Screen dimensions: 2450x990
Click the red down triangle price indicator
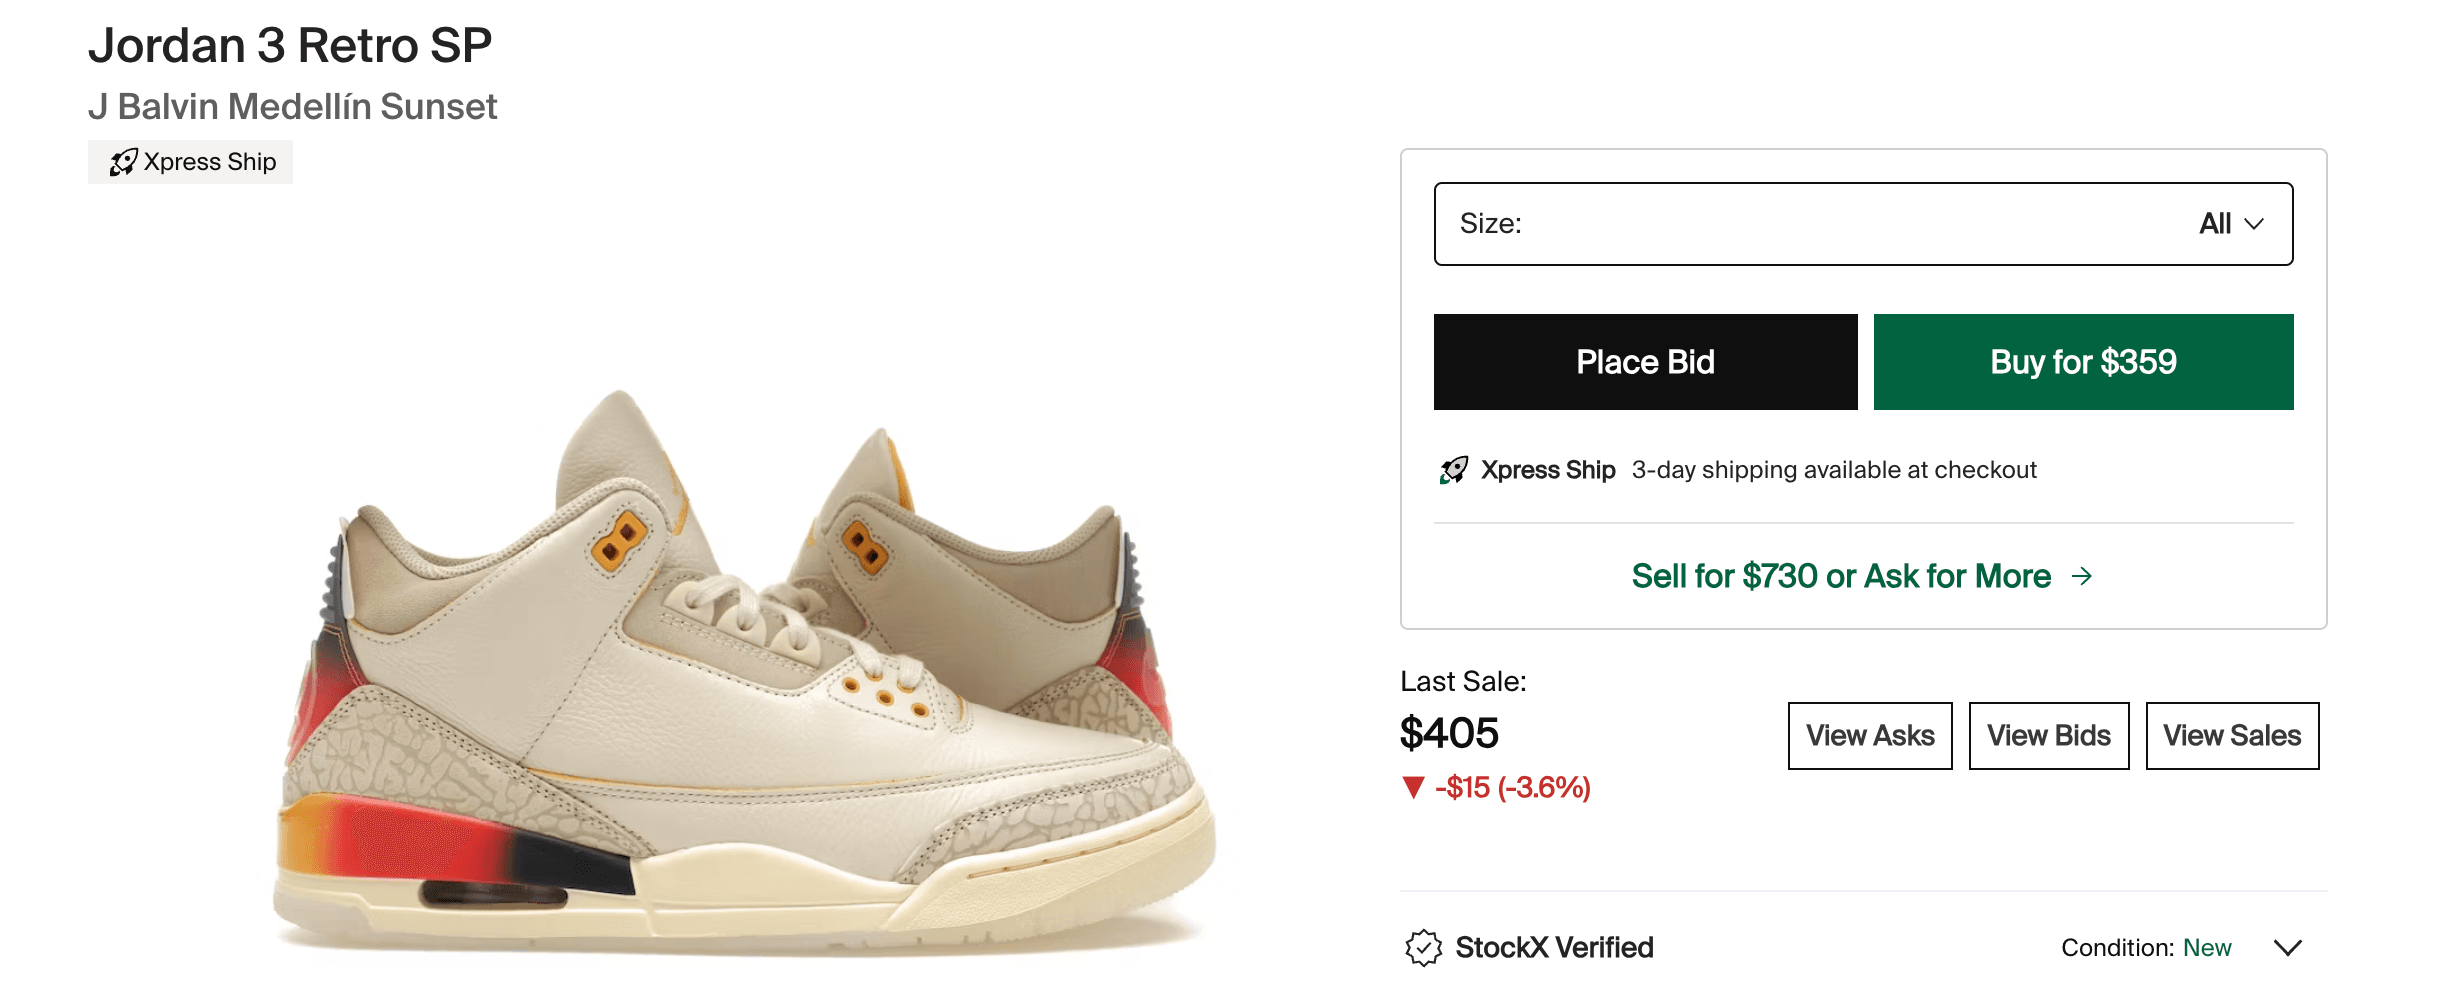1413,788
